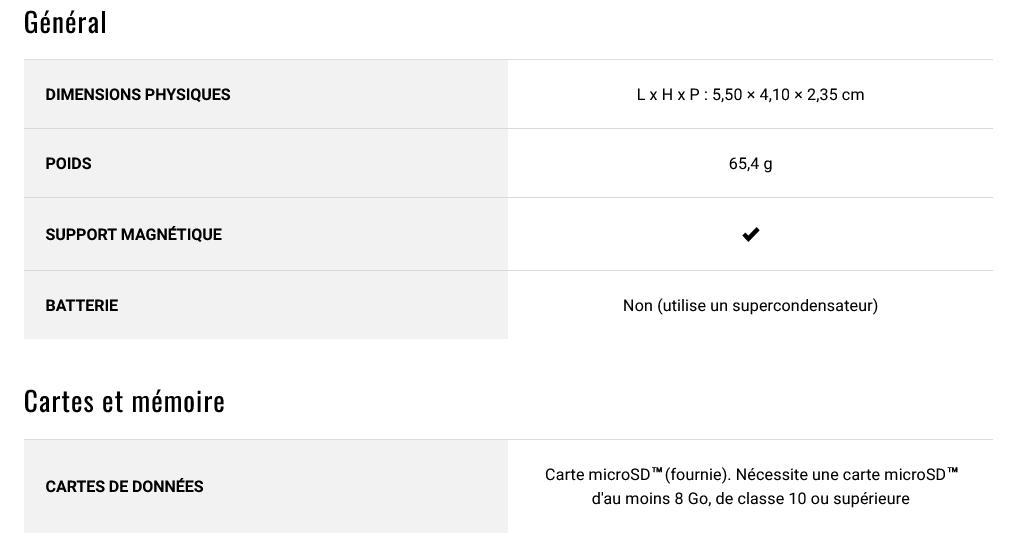This screenshot has height=541, width=1021.
Task: Click the "Nécessite une carte microSD" phrase
Action: [841, 475]
